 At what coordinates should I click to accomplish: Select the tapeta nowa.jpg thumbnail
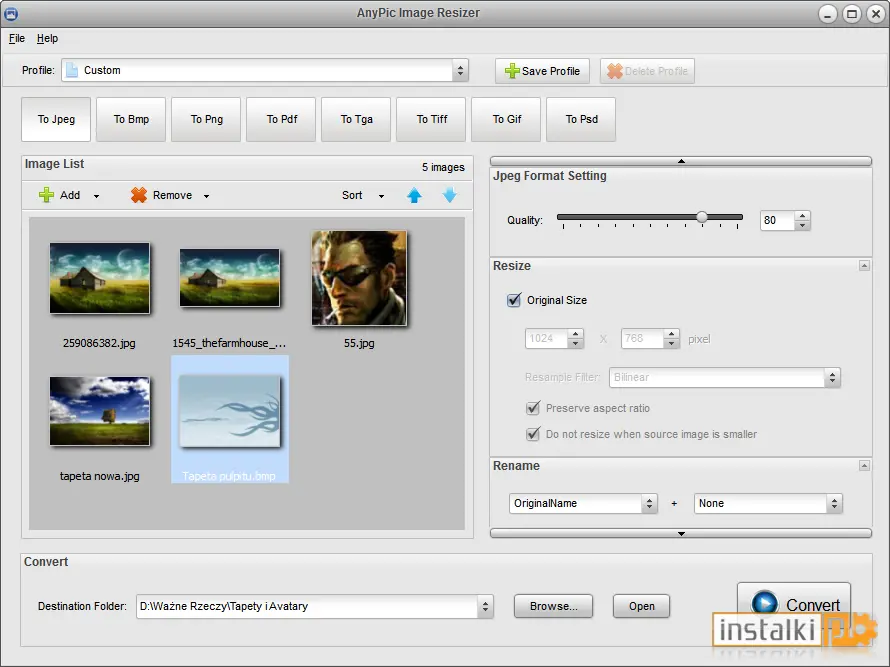[x=99, y=412]
